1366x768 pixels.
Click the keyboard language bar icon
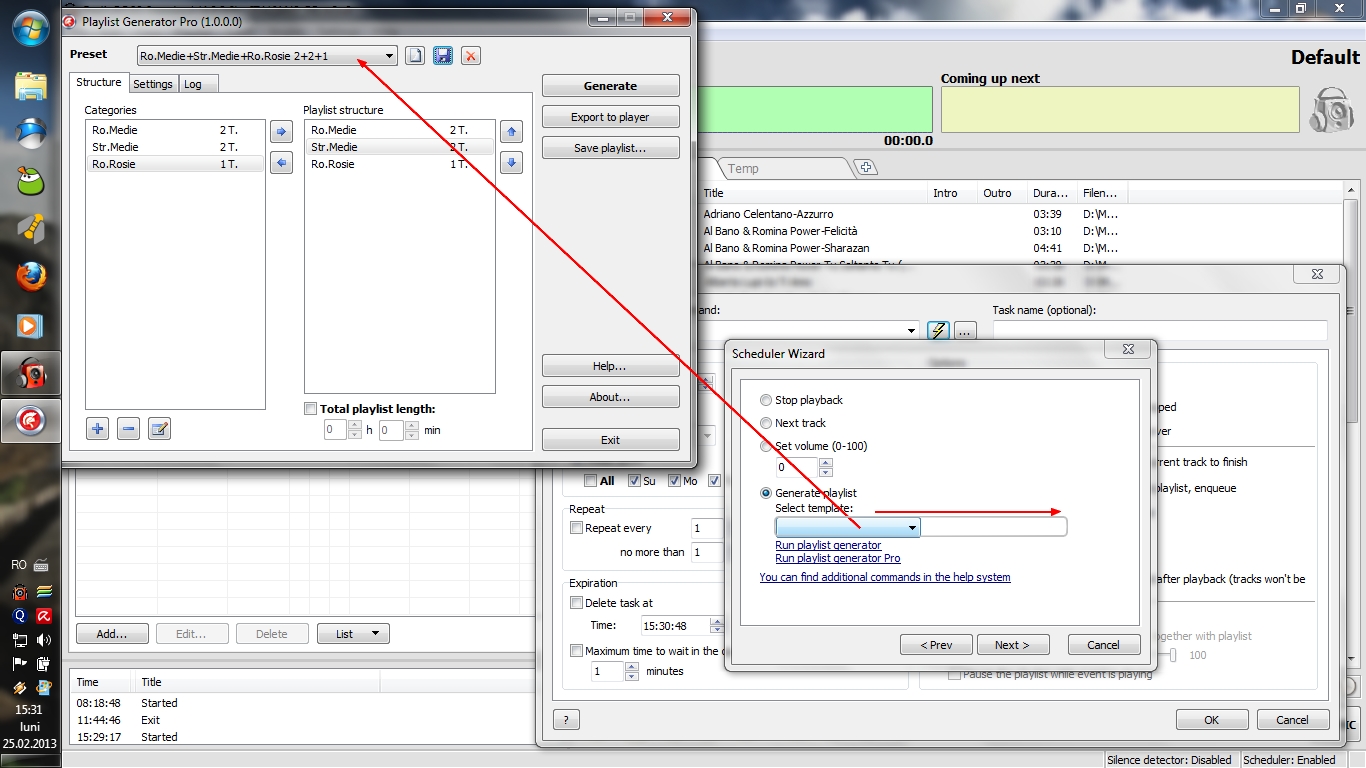coord(42,565)
